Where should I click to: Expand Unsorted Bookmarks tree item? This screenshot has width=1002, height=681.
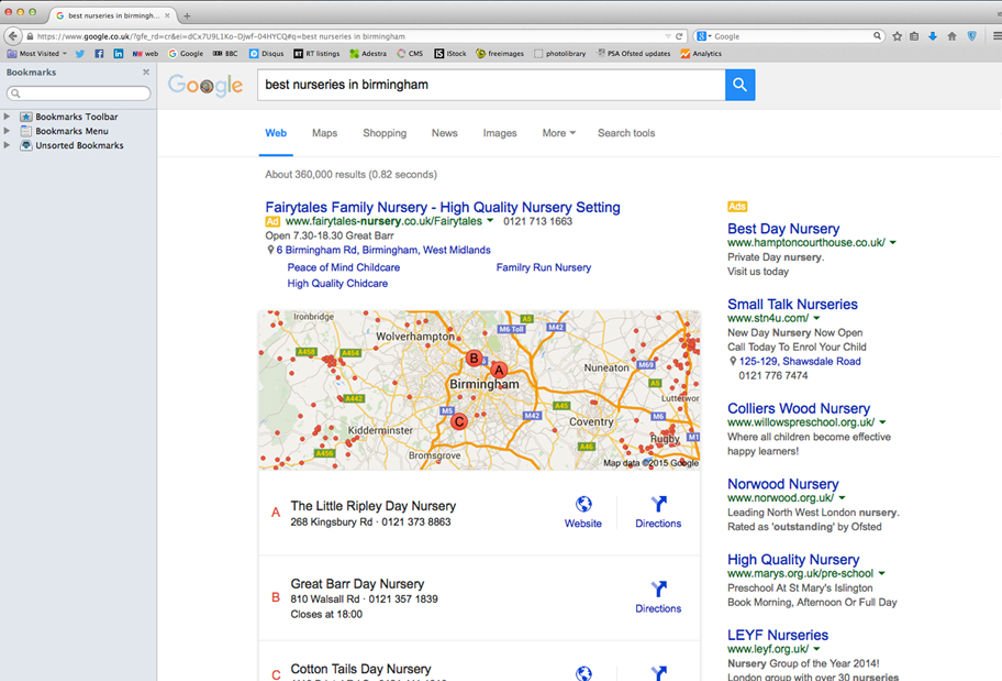[x=6, y=145]
